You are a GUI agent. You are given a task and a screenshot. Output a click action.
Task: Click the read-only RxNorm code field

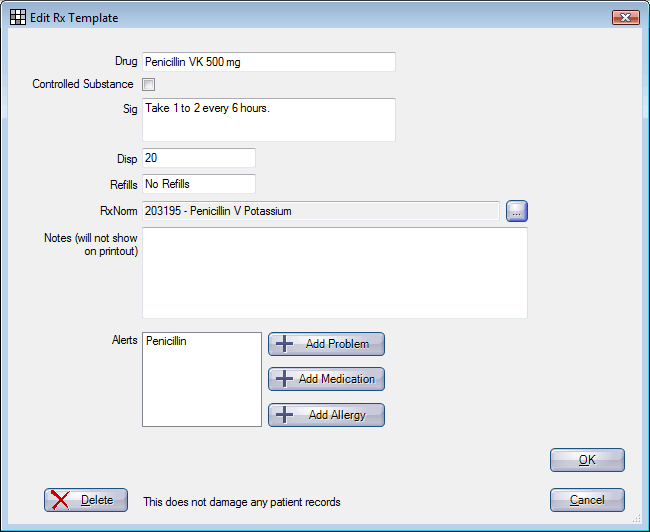point(320,211)
